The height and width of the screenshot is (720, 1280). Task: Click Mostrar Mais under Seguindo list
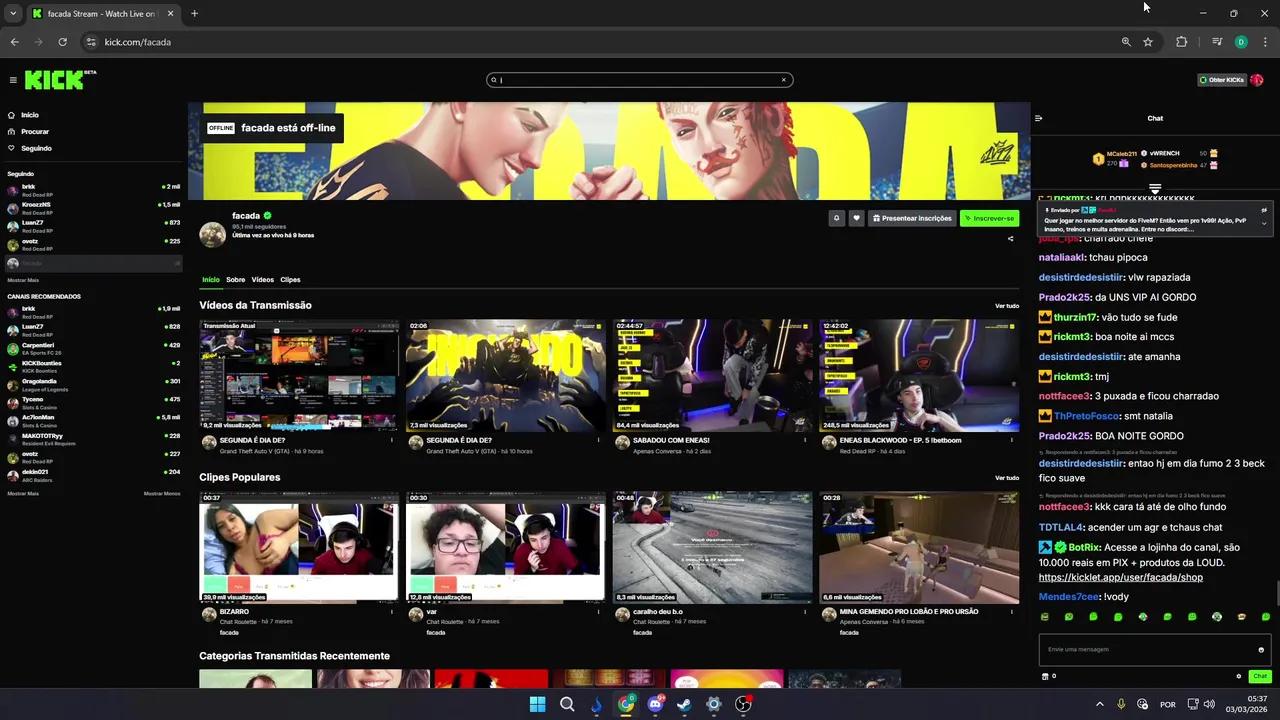pyautogui.click(x=23, y=280)
